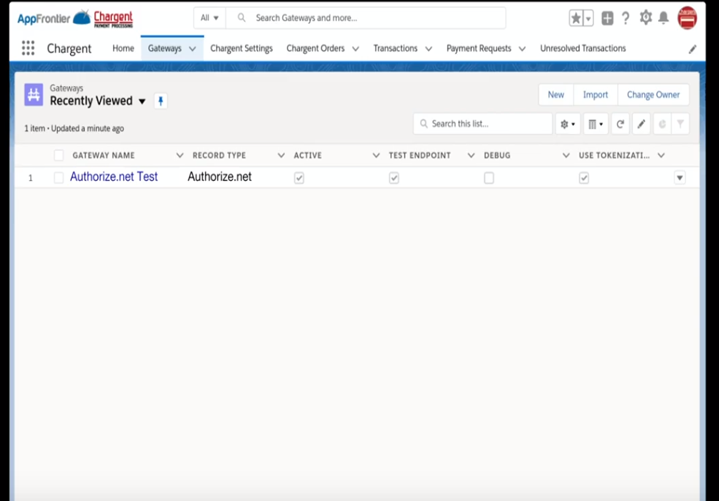Viewport: 719px width, 501px height.
Task: Check the select-all checkbox in table header
Action: coord(59,155)
